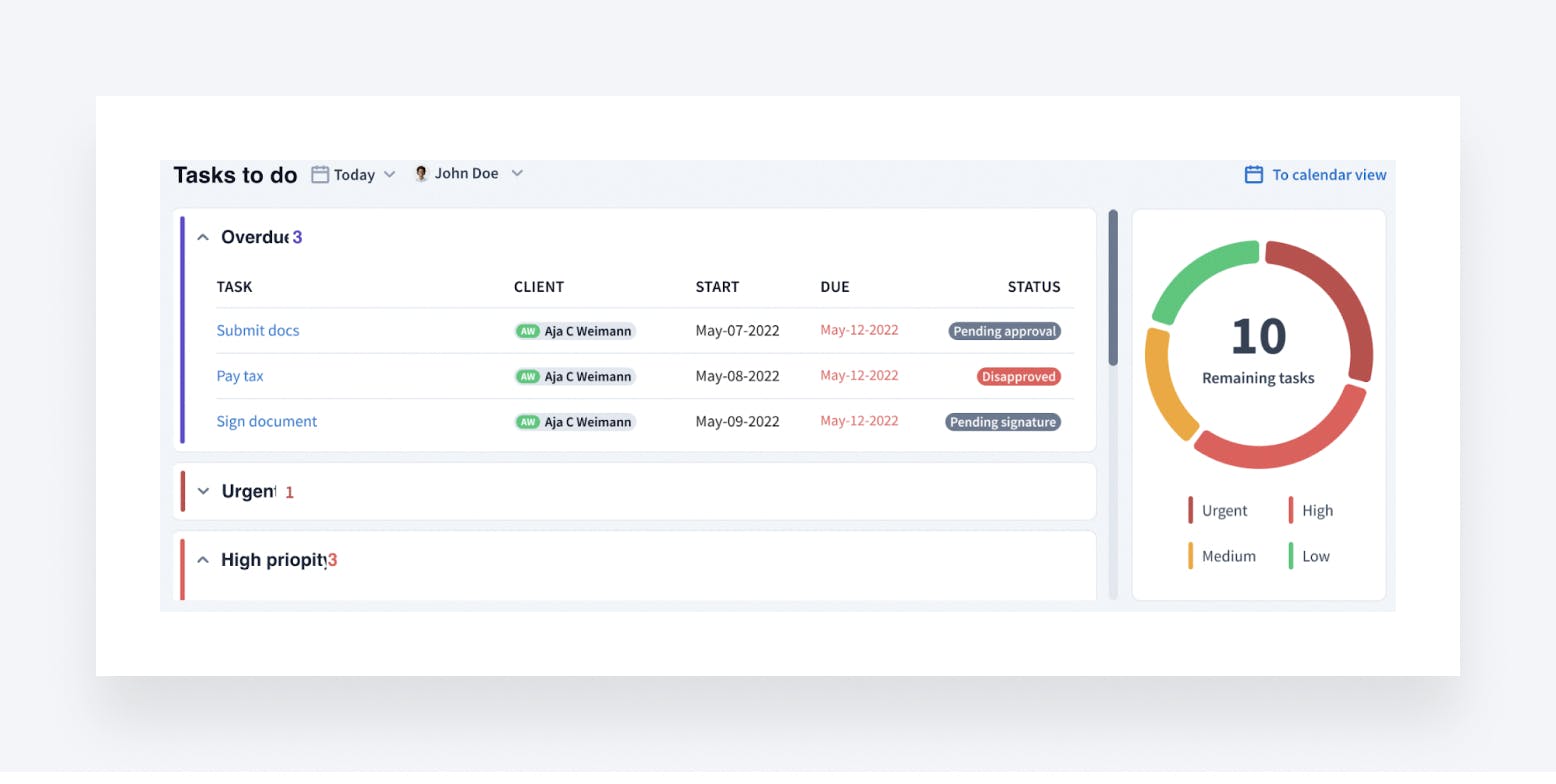
Task: Open the Today date filter dropdown
Action: 389,175
